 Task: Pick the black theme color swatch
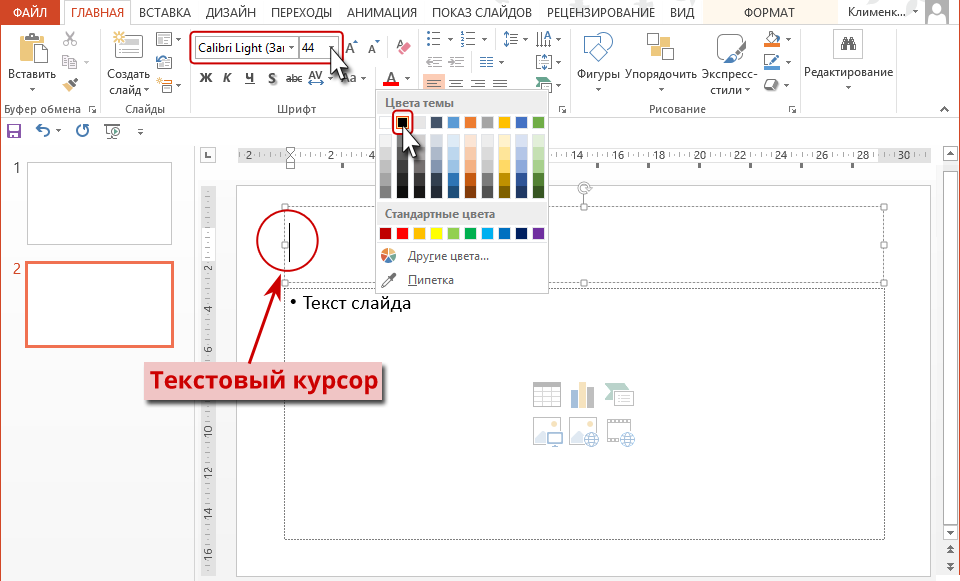[402, 122]
